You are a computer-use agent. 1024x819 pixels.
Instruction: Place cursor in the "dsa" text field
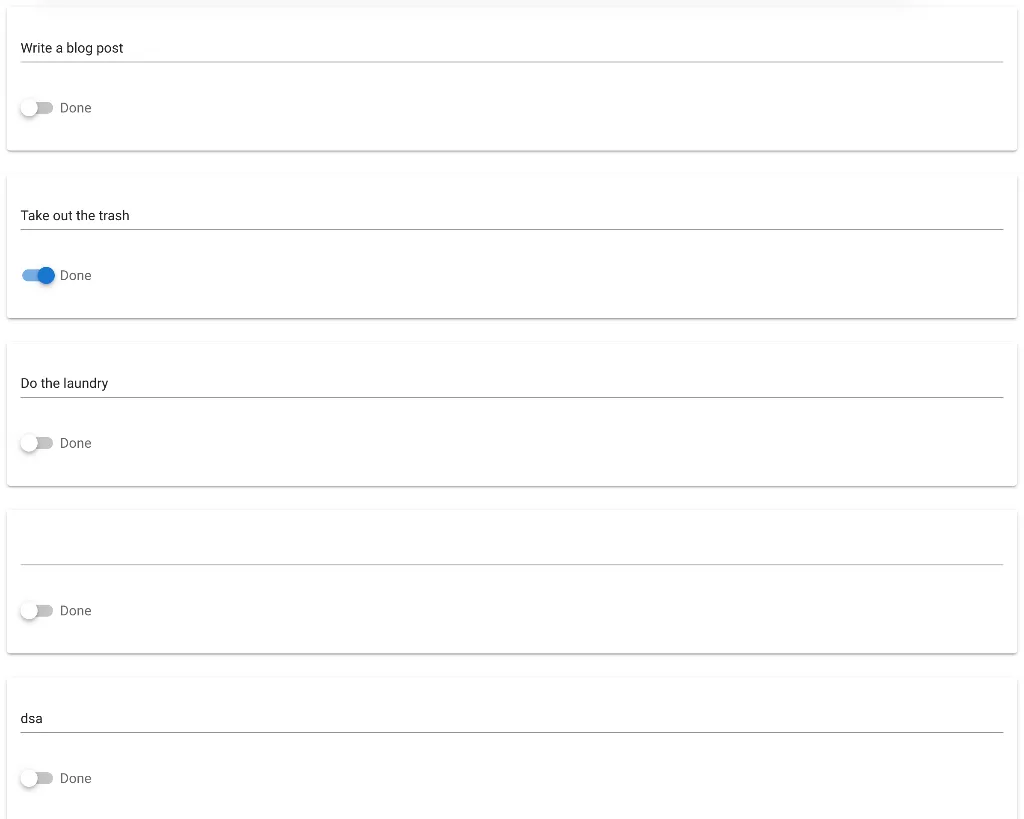tap(510, 718)
